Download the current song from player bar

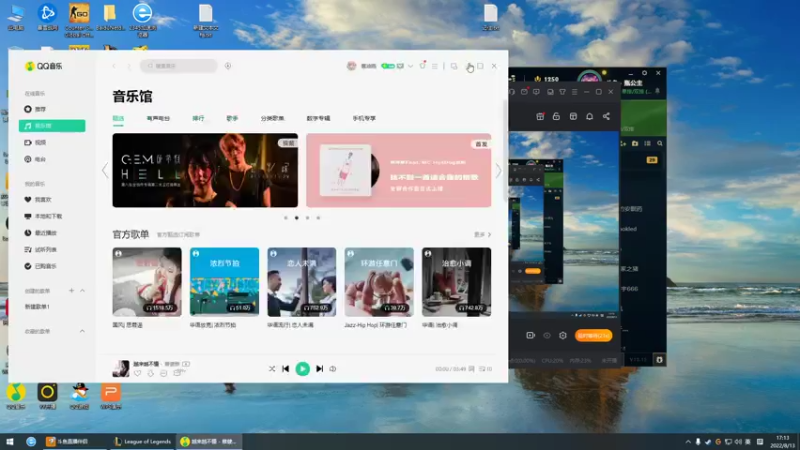(151, 373)
